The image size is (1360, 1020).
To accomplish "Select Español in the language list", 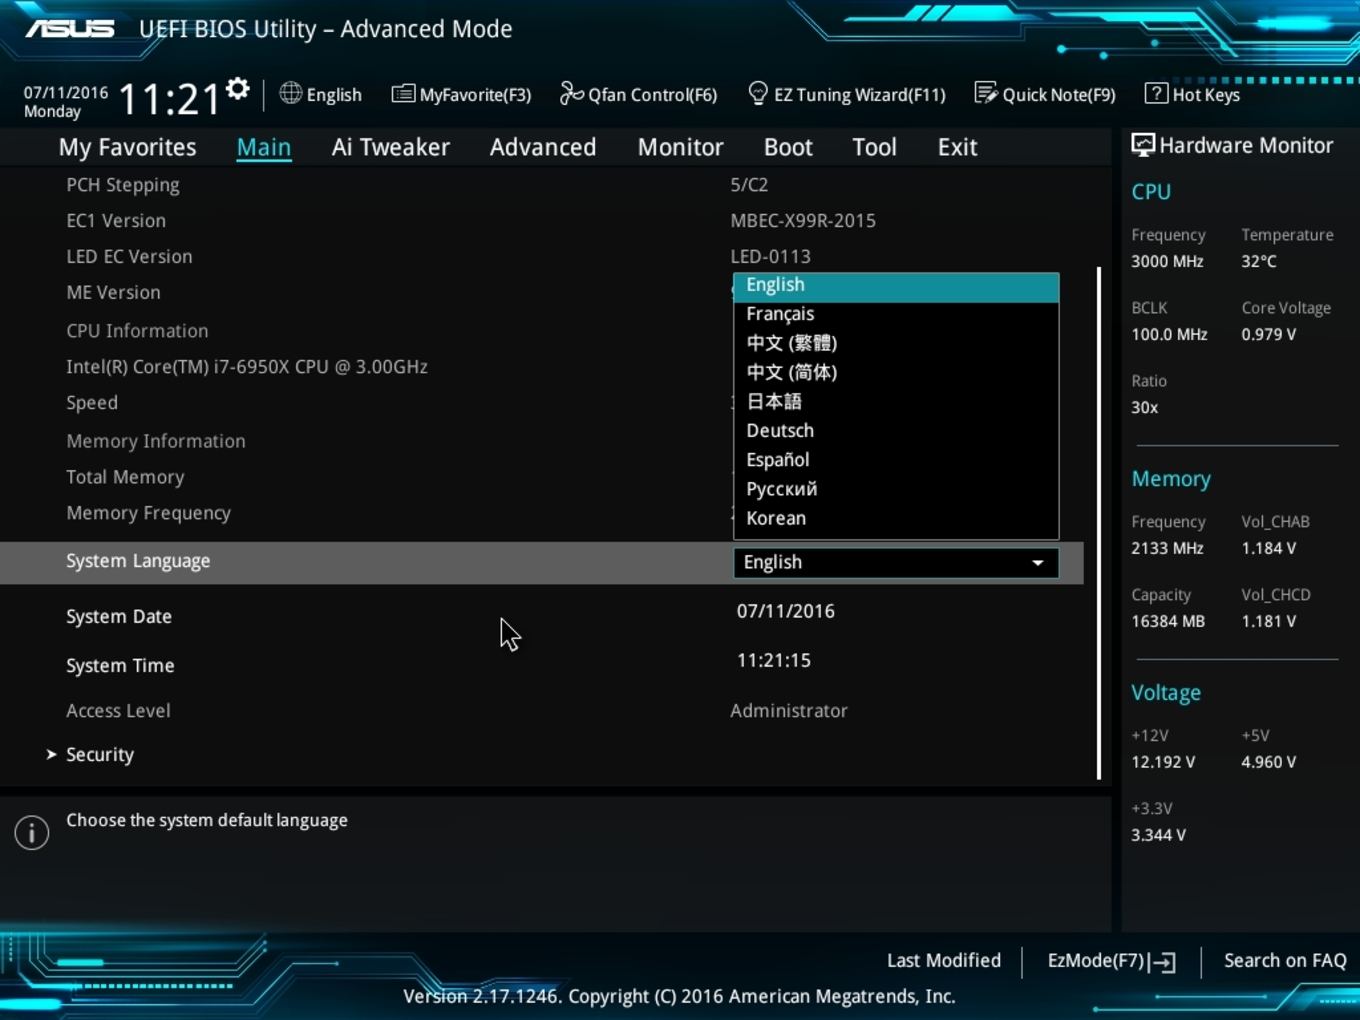I will (x=896, y=460).
